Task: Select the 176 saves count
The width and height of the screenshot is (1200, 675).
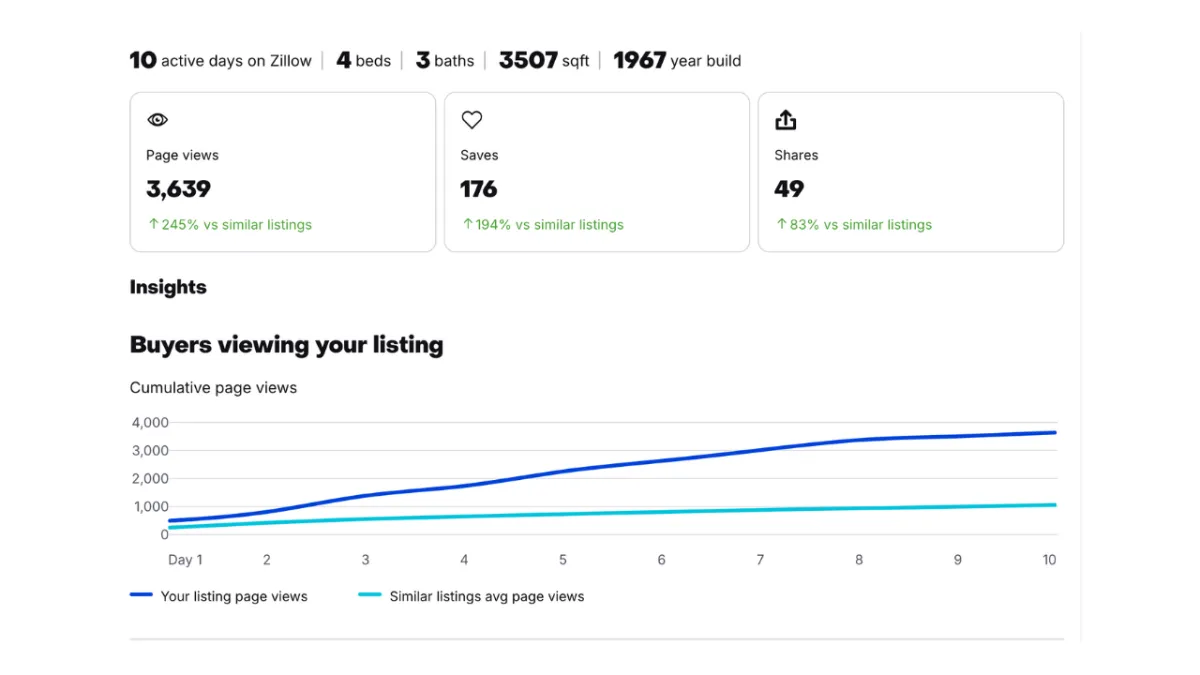Action: (x=478, y=189)
